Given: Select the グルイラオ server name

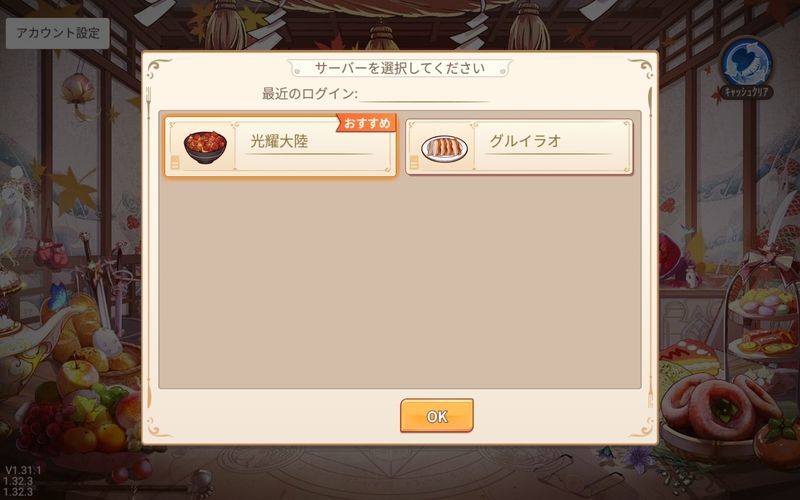Looking at the screenshot, I should (525, 141).
